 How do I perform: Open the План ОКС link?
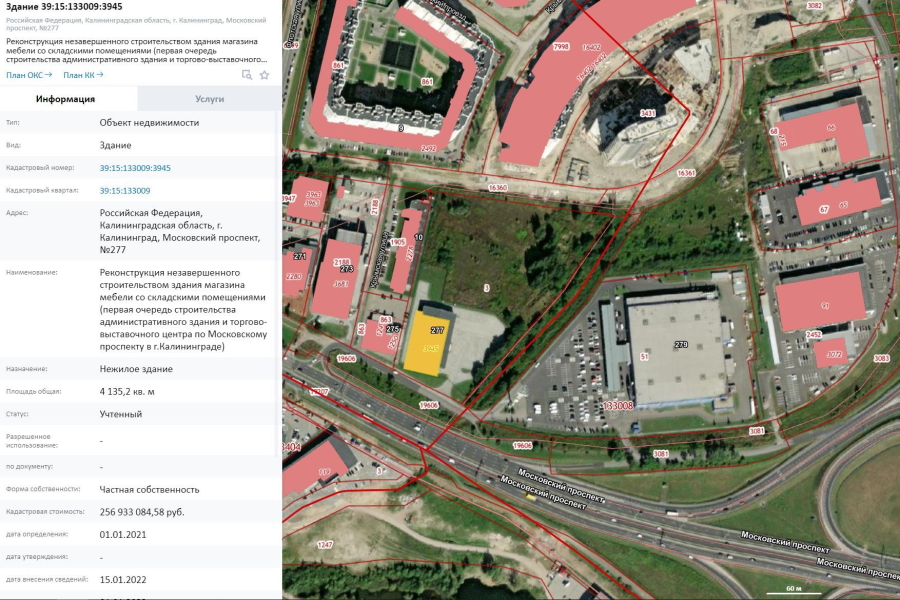tap(28, 75)
